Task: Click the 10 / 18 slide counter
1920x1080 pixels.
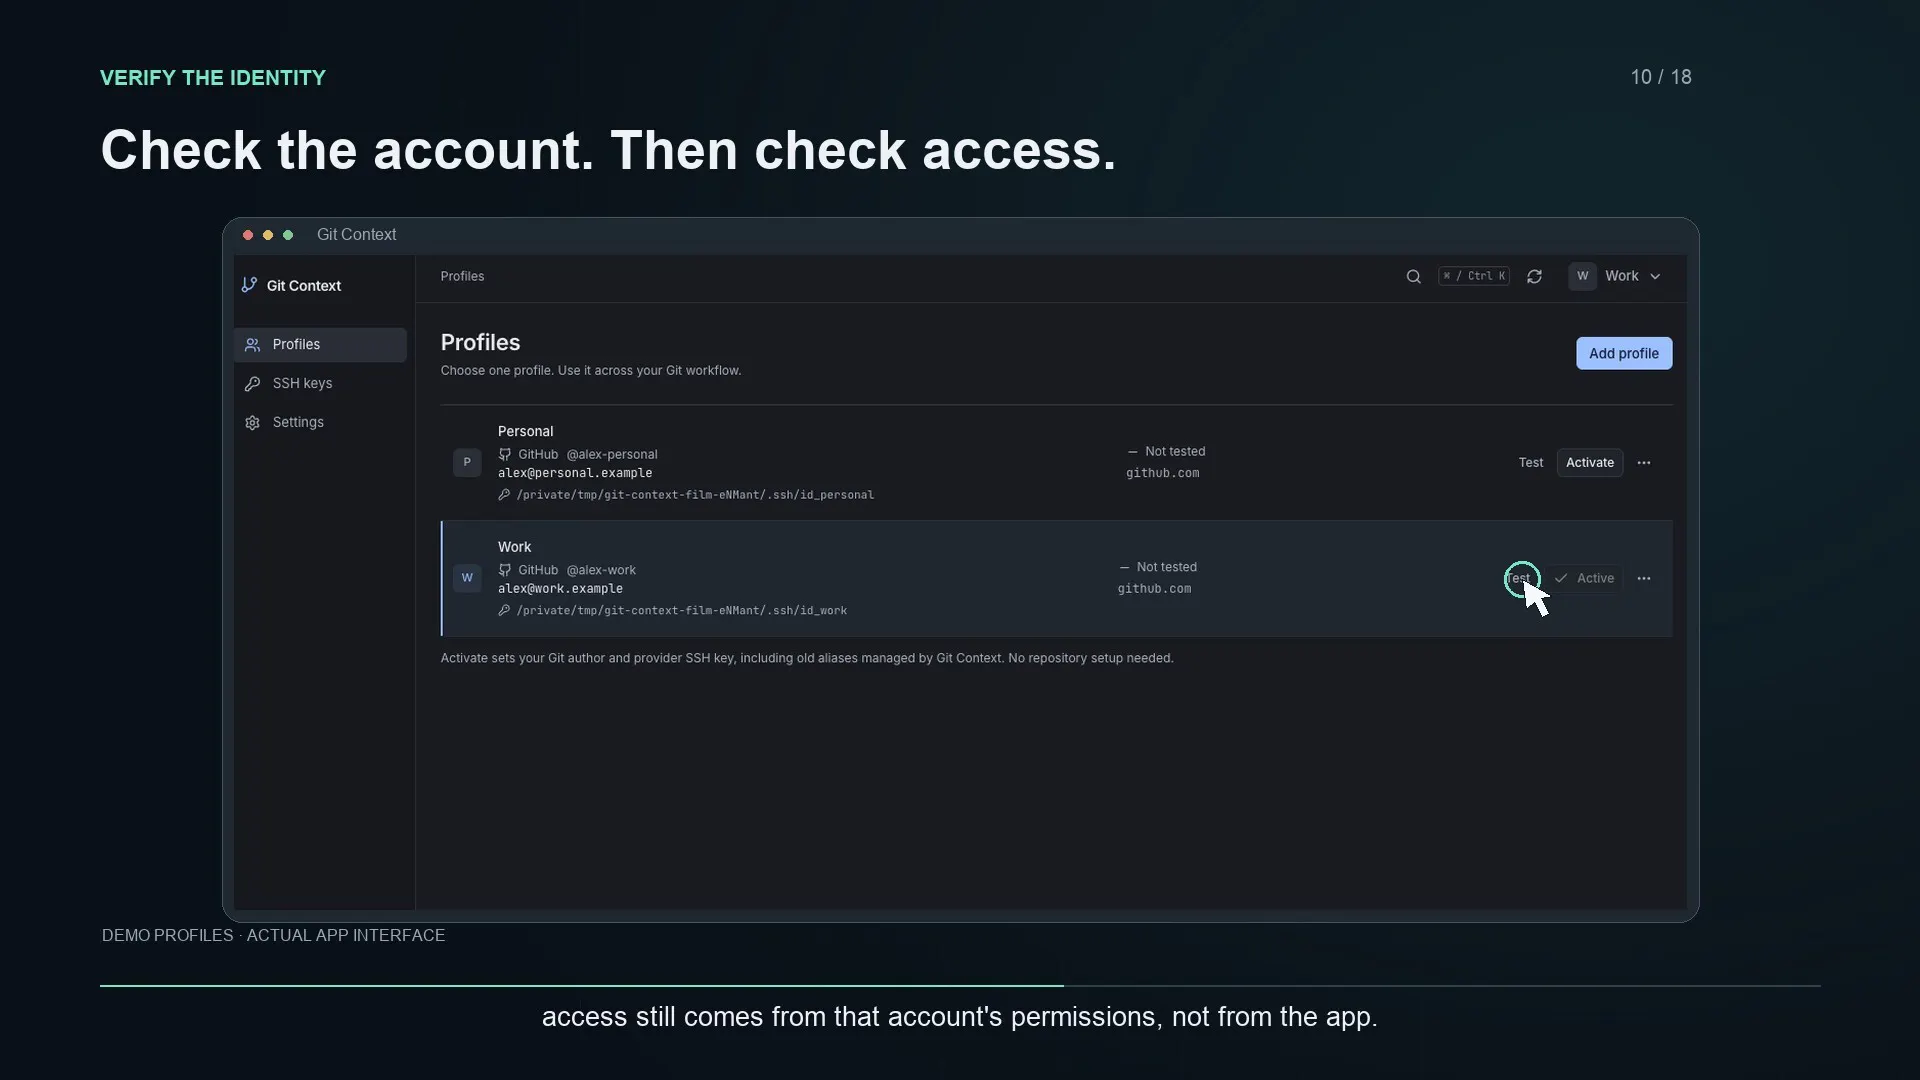Action: tap(1661, 77)
